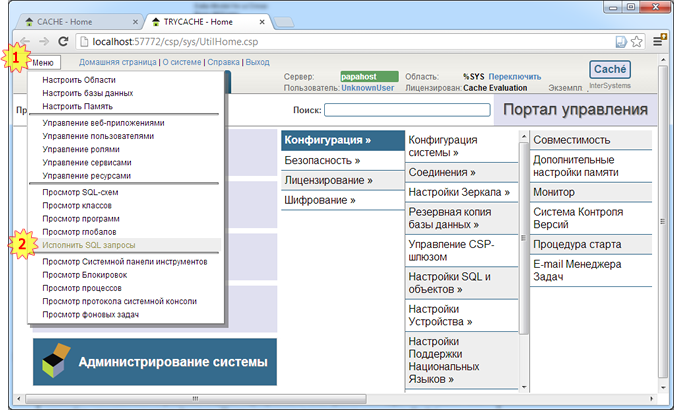Open Просмотр протокола системной консоли item
This screenshot has height=410, width=674.
click(119, 302)
